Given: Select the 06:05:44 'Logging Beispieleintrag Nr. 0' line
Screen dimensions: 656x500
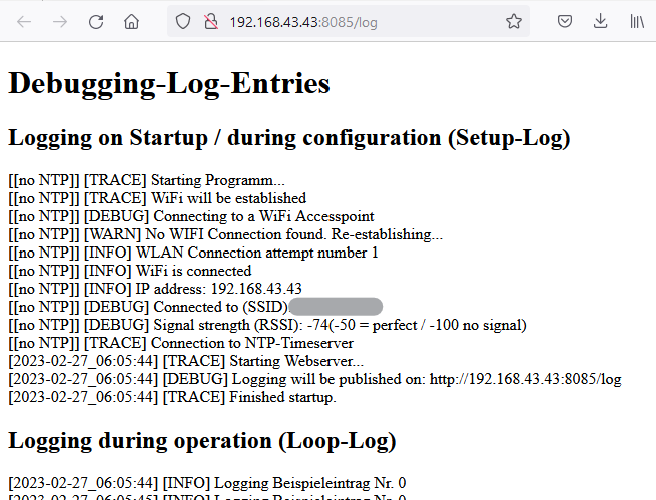Looking at the screenshot, I should [207, 483].
